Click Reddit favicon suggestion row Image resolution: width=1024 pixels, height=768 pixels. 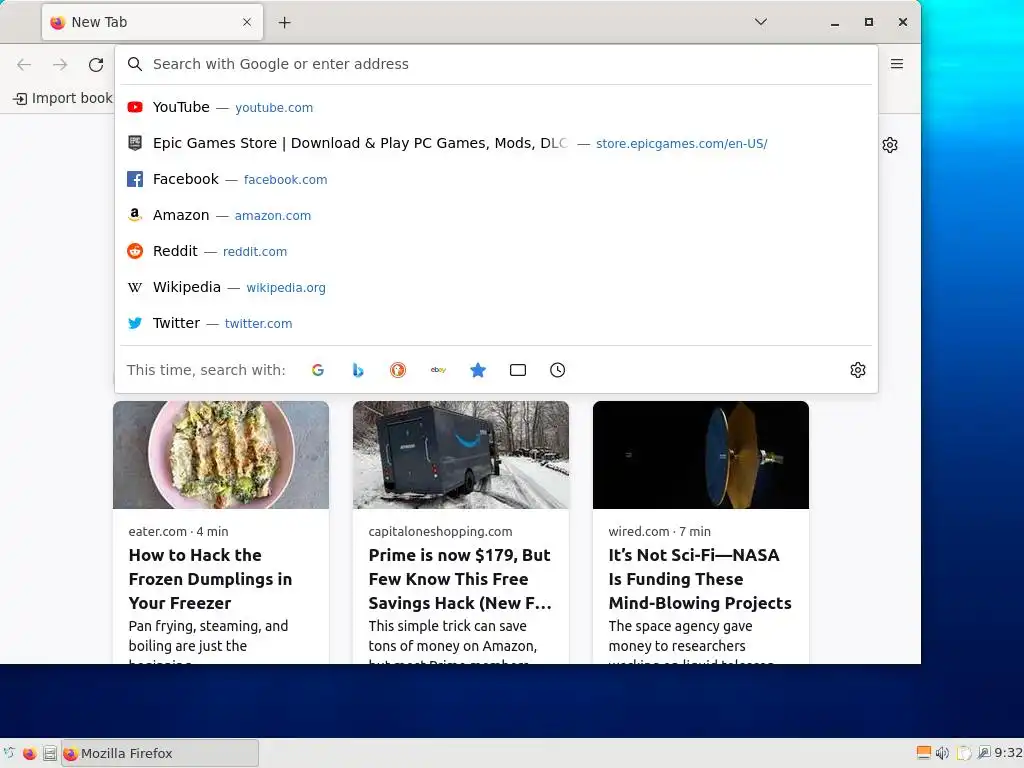point(135,251)
